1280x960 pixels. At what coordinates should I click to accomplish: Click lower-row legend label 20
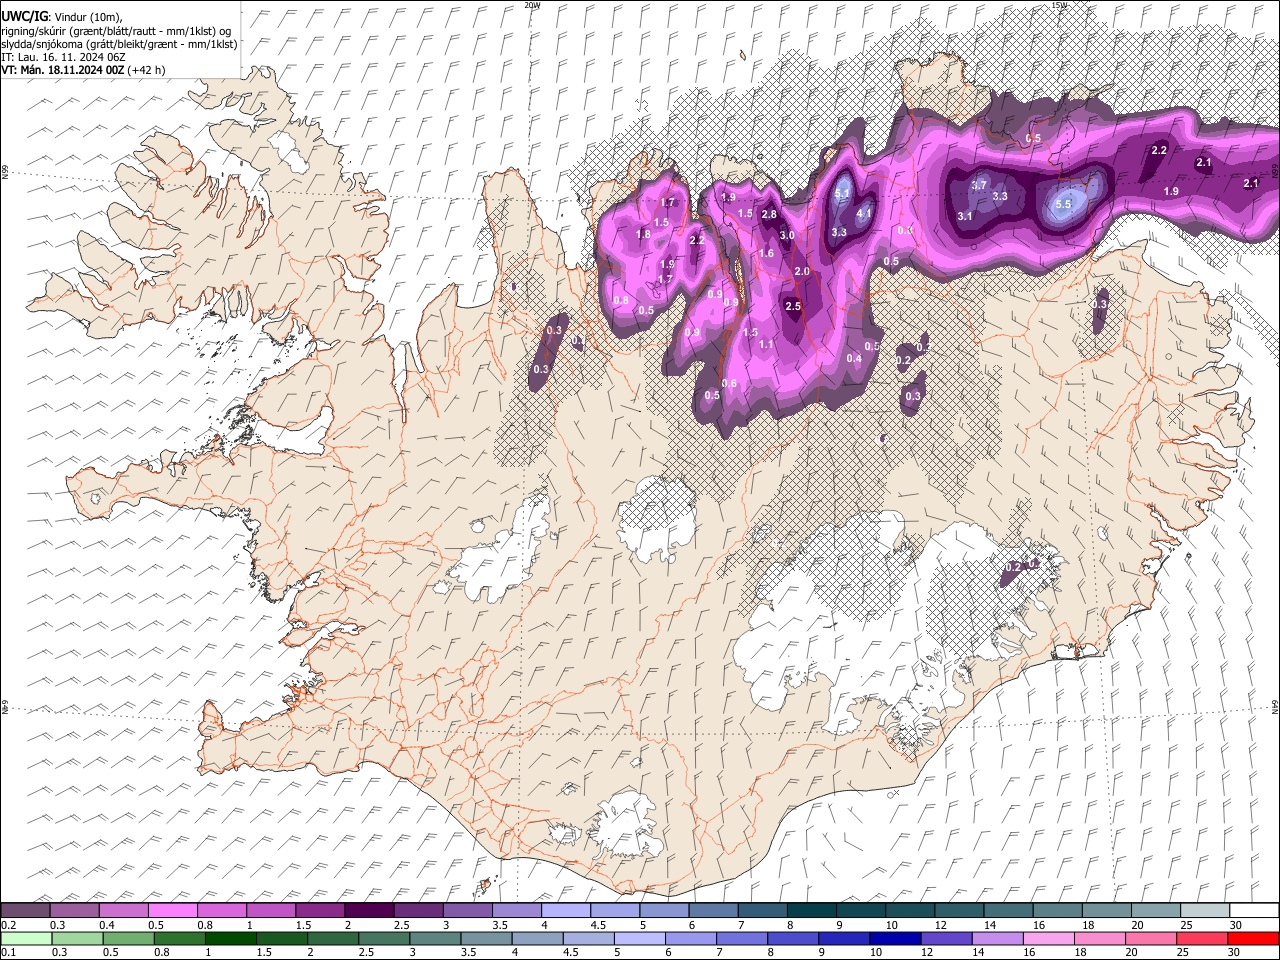(x=1130, y=953)
